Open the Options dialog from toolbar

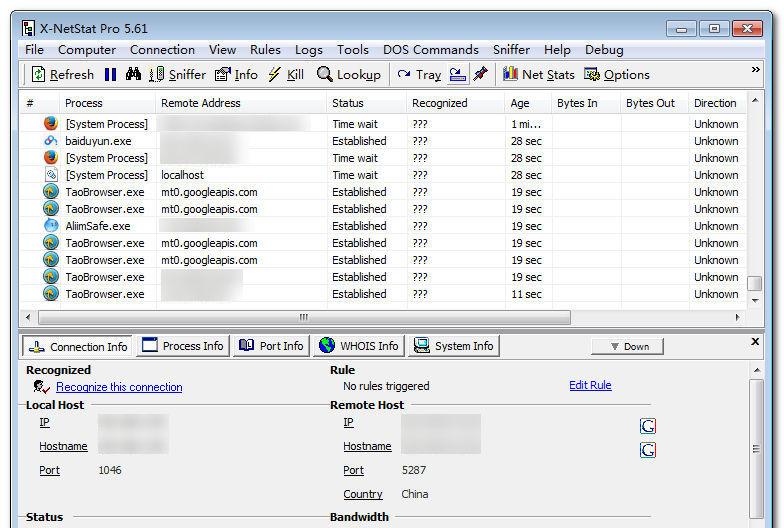tap(616, 74)
